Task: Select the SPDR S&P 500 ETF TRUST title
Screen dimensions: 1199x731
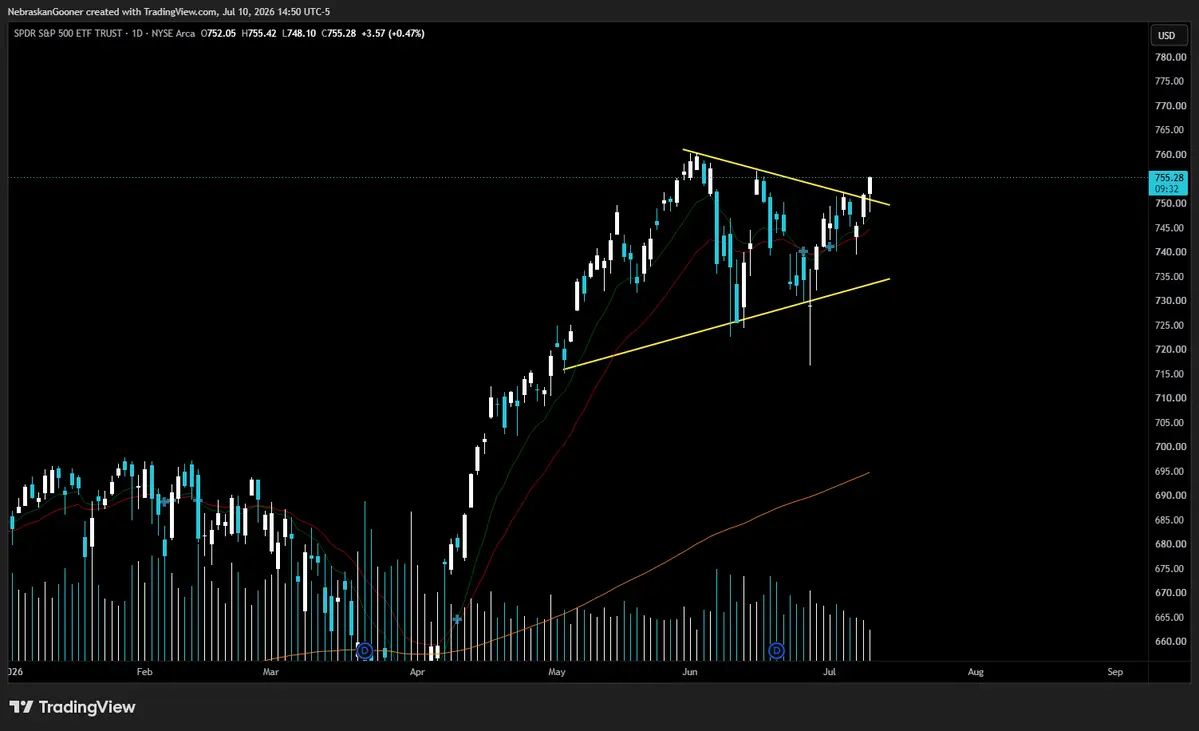Action: click(x=67, y=34)
